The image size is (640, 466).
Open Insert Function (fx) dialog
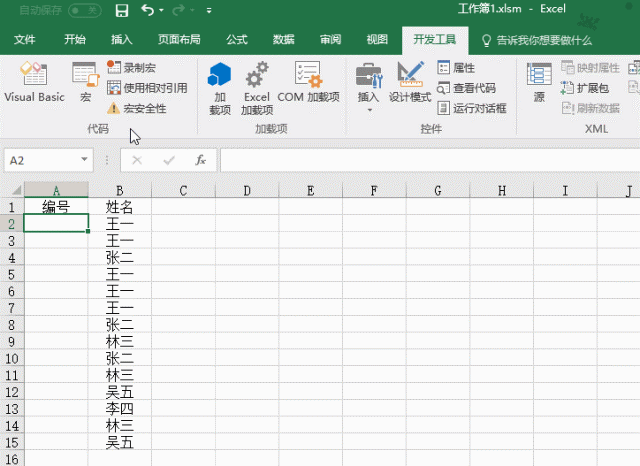click(200, 160)
